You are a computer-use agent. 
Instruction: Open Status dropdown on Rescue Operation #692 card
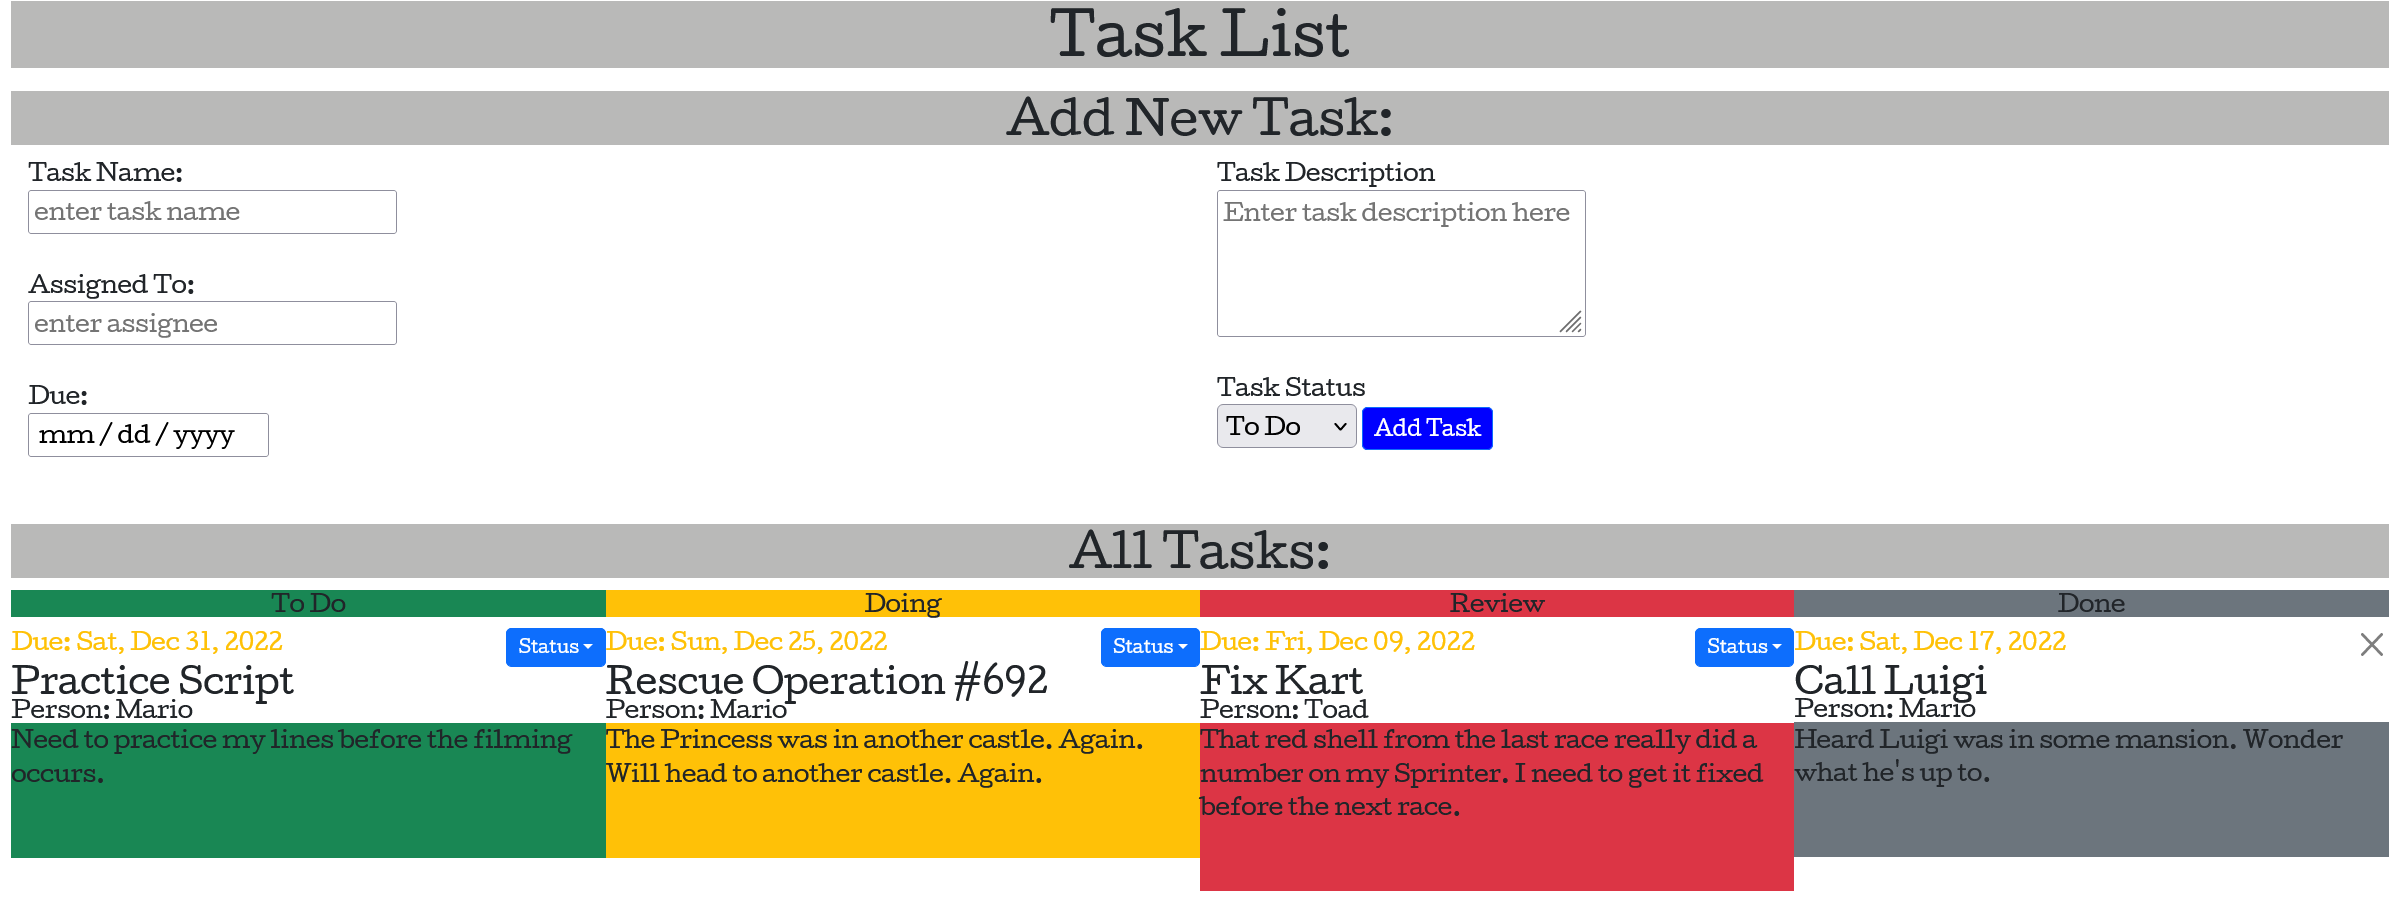pyautogui.click(x=1149, y=647)
